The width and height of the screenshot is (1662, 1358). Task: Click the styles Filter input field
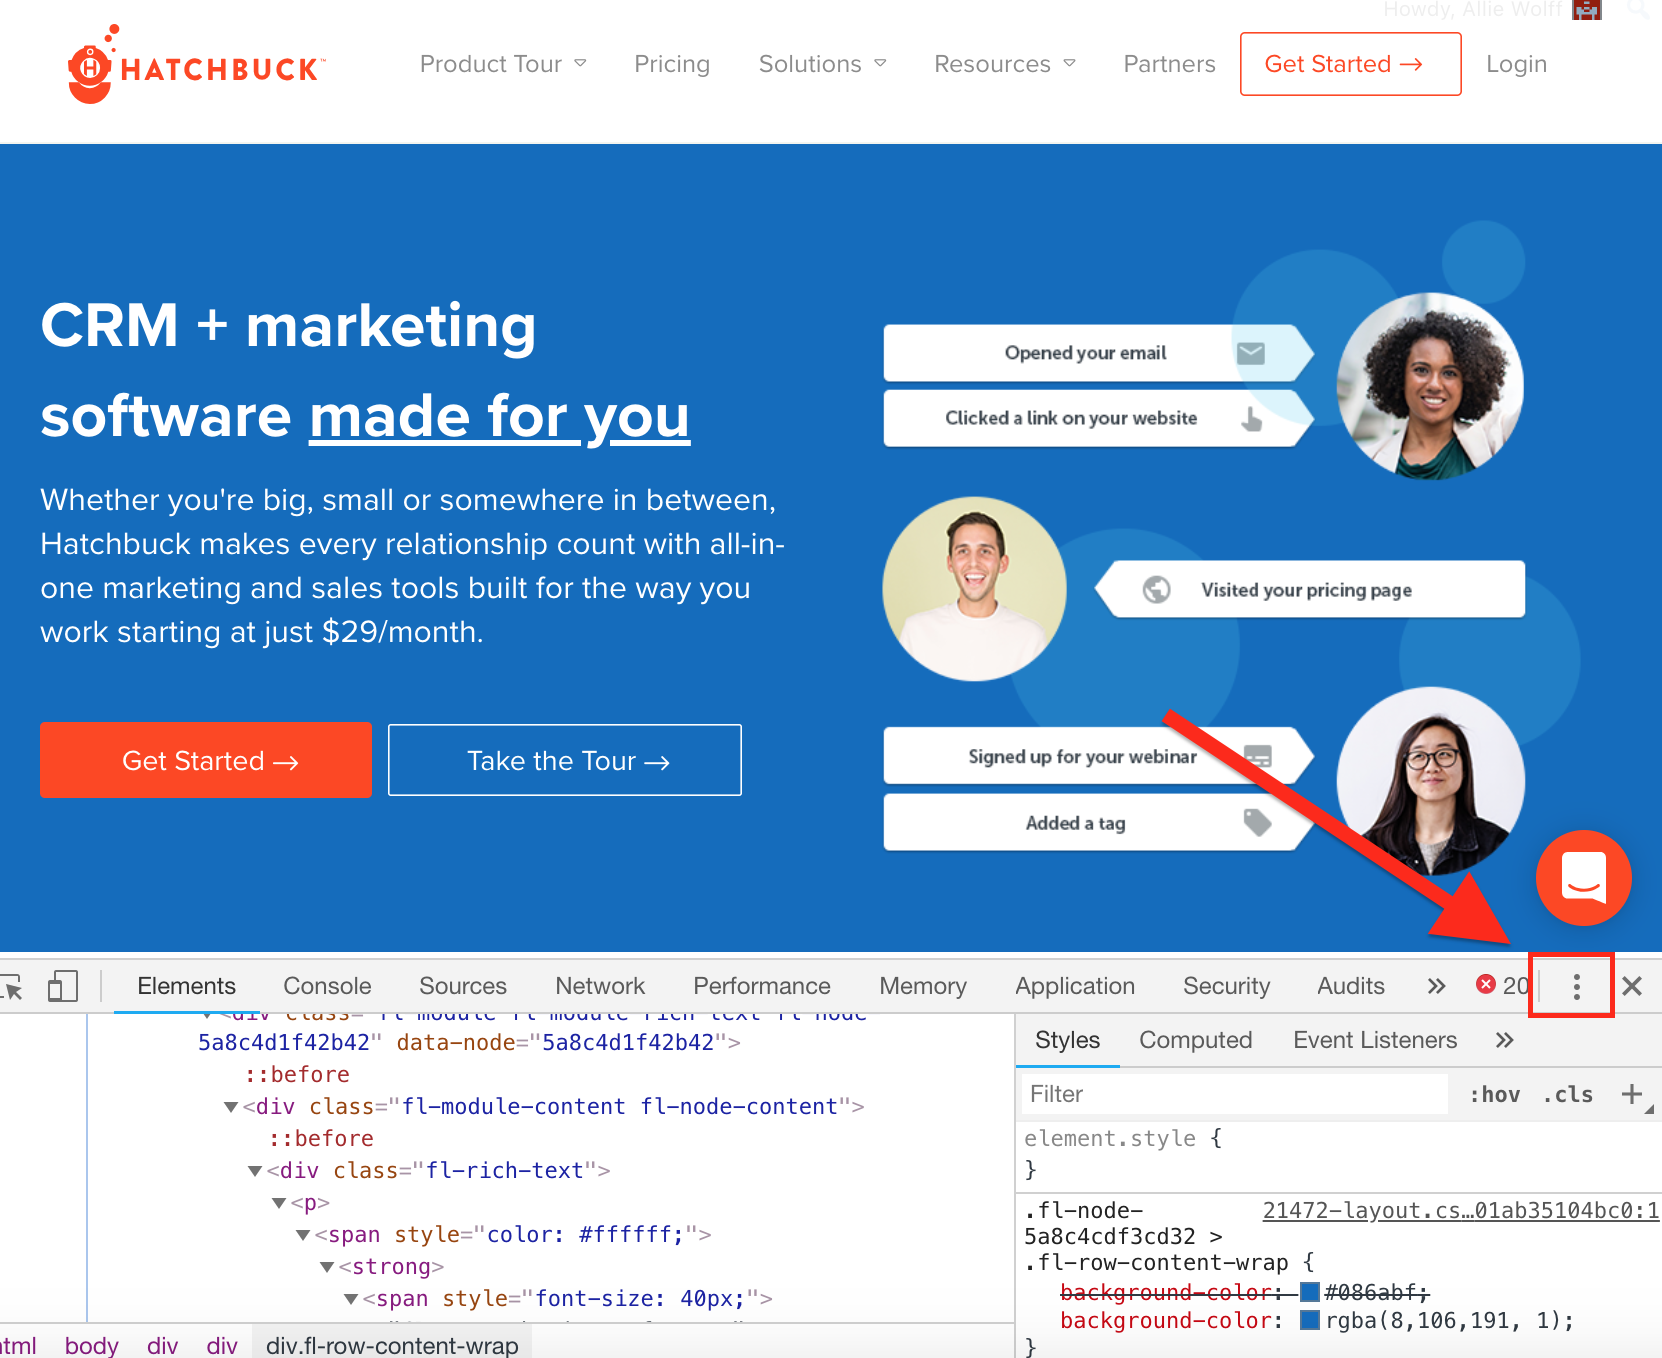(x=1234, y=1094)
